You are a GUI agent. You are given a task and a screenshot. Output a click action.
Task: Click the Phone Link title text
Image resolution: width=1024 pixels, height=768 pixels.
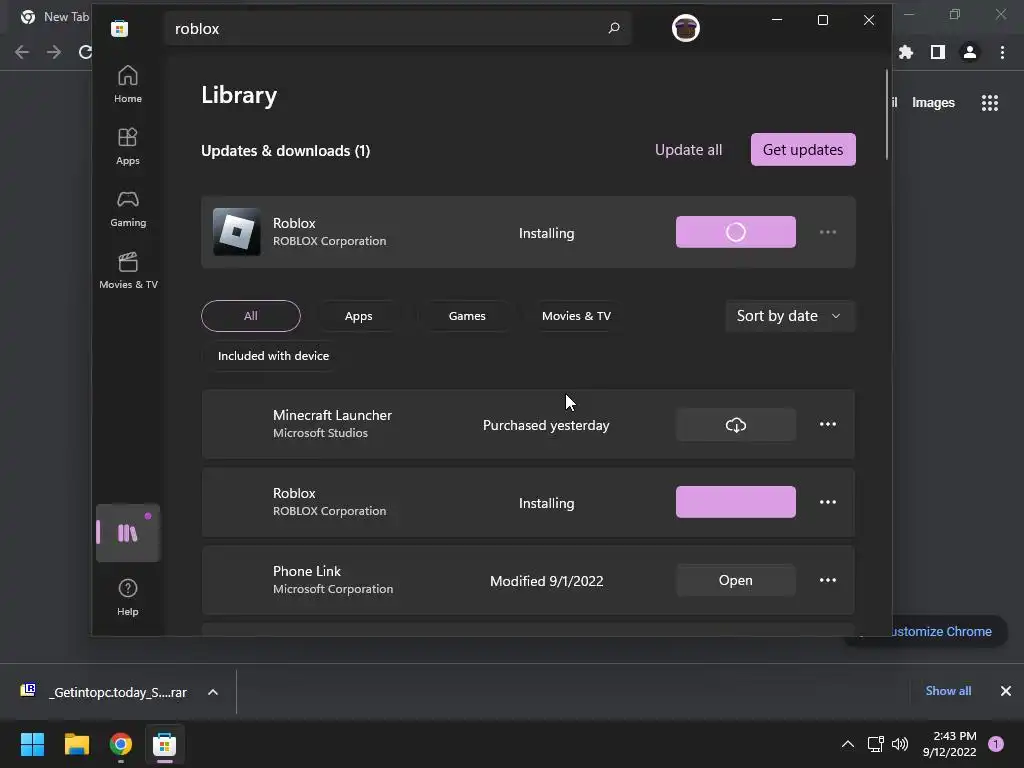click(306, 571)
